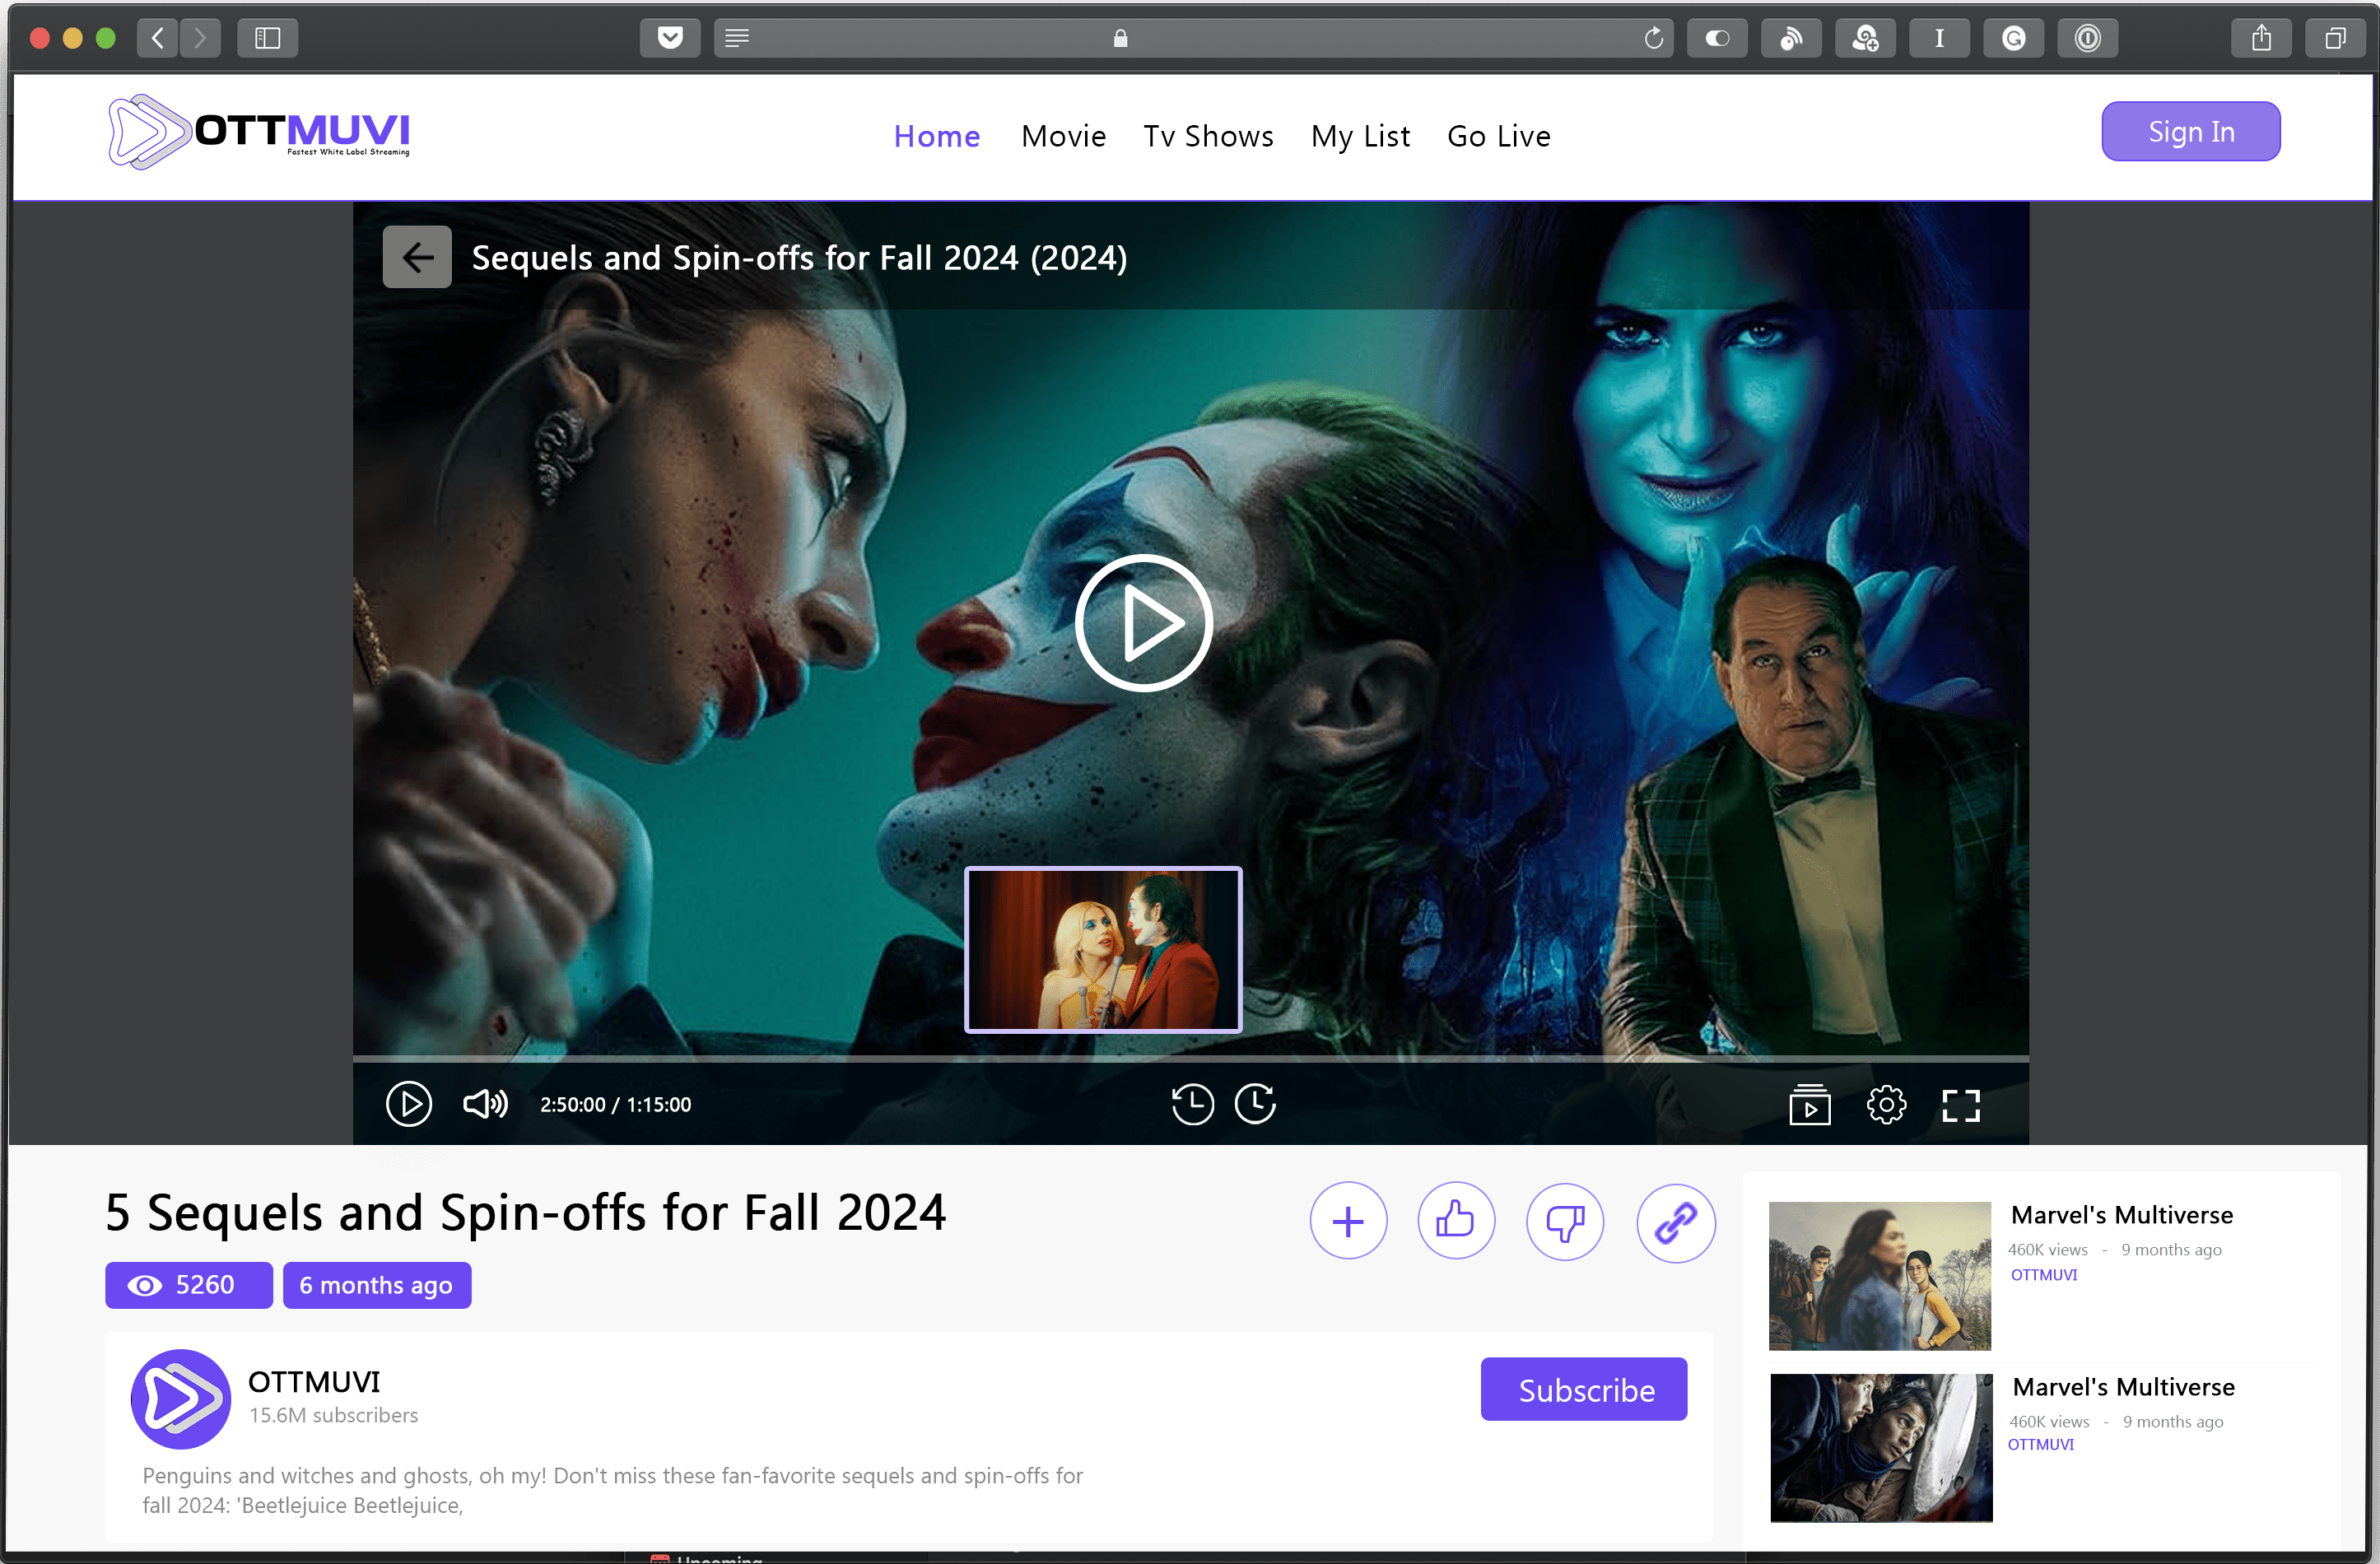Go back using the back arrow on player
The height and width of the screenshot is (1564, 2380).
pyautogui.click(x=417, y=256)
